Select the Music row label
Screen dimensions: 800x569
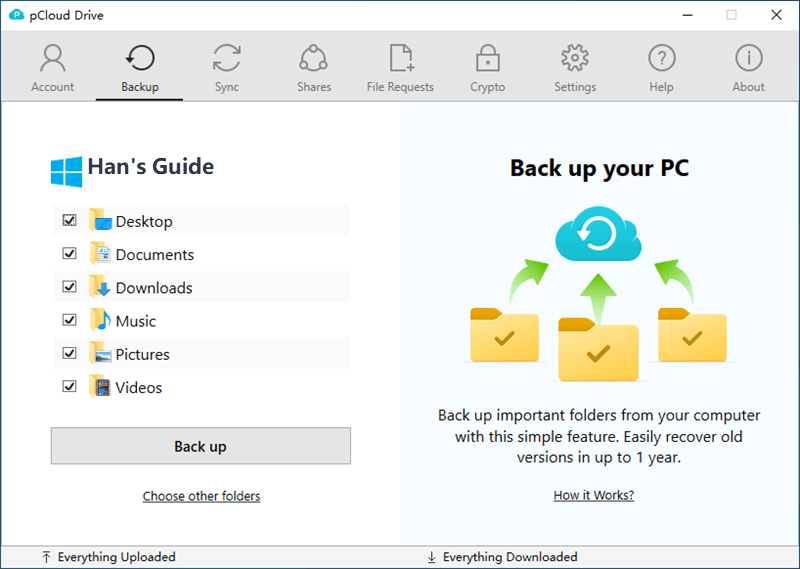[136, 320]
